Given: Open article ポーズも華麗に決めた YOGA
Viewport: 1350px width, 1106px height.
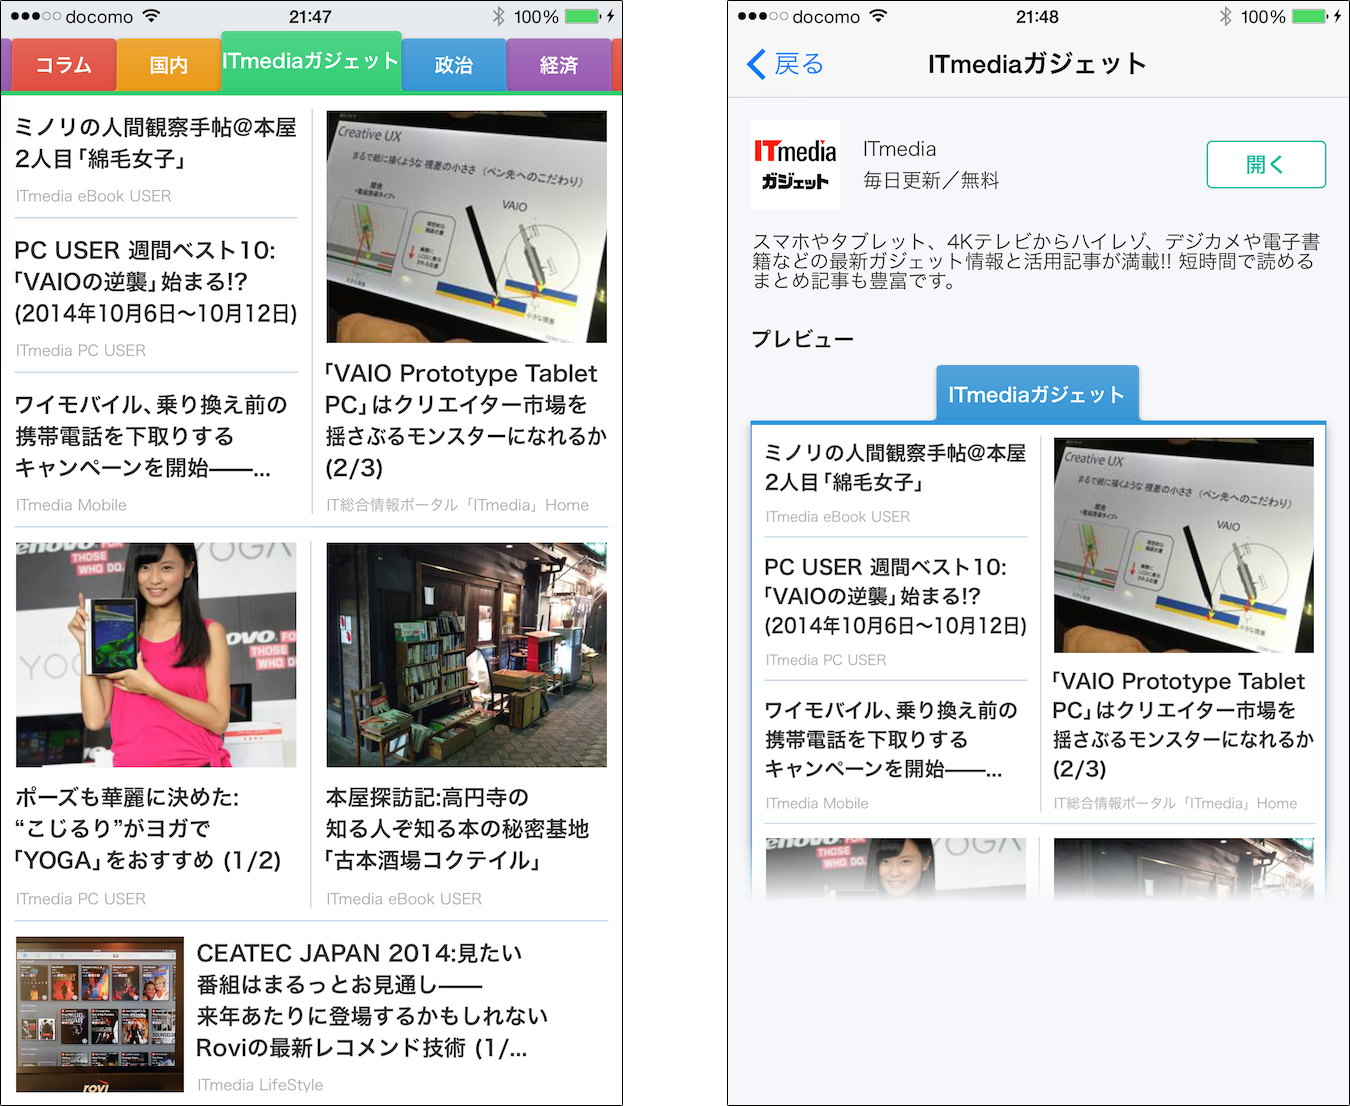Looking at the screenshot, I should pos(148,829).
